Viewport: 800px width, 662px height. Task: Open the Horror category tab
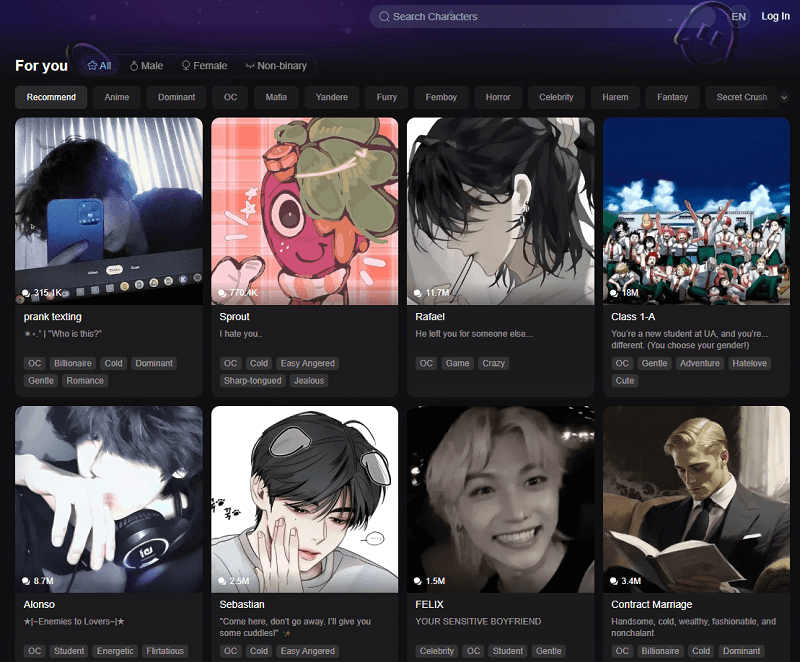(498, 97)
